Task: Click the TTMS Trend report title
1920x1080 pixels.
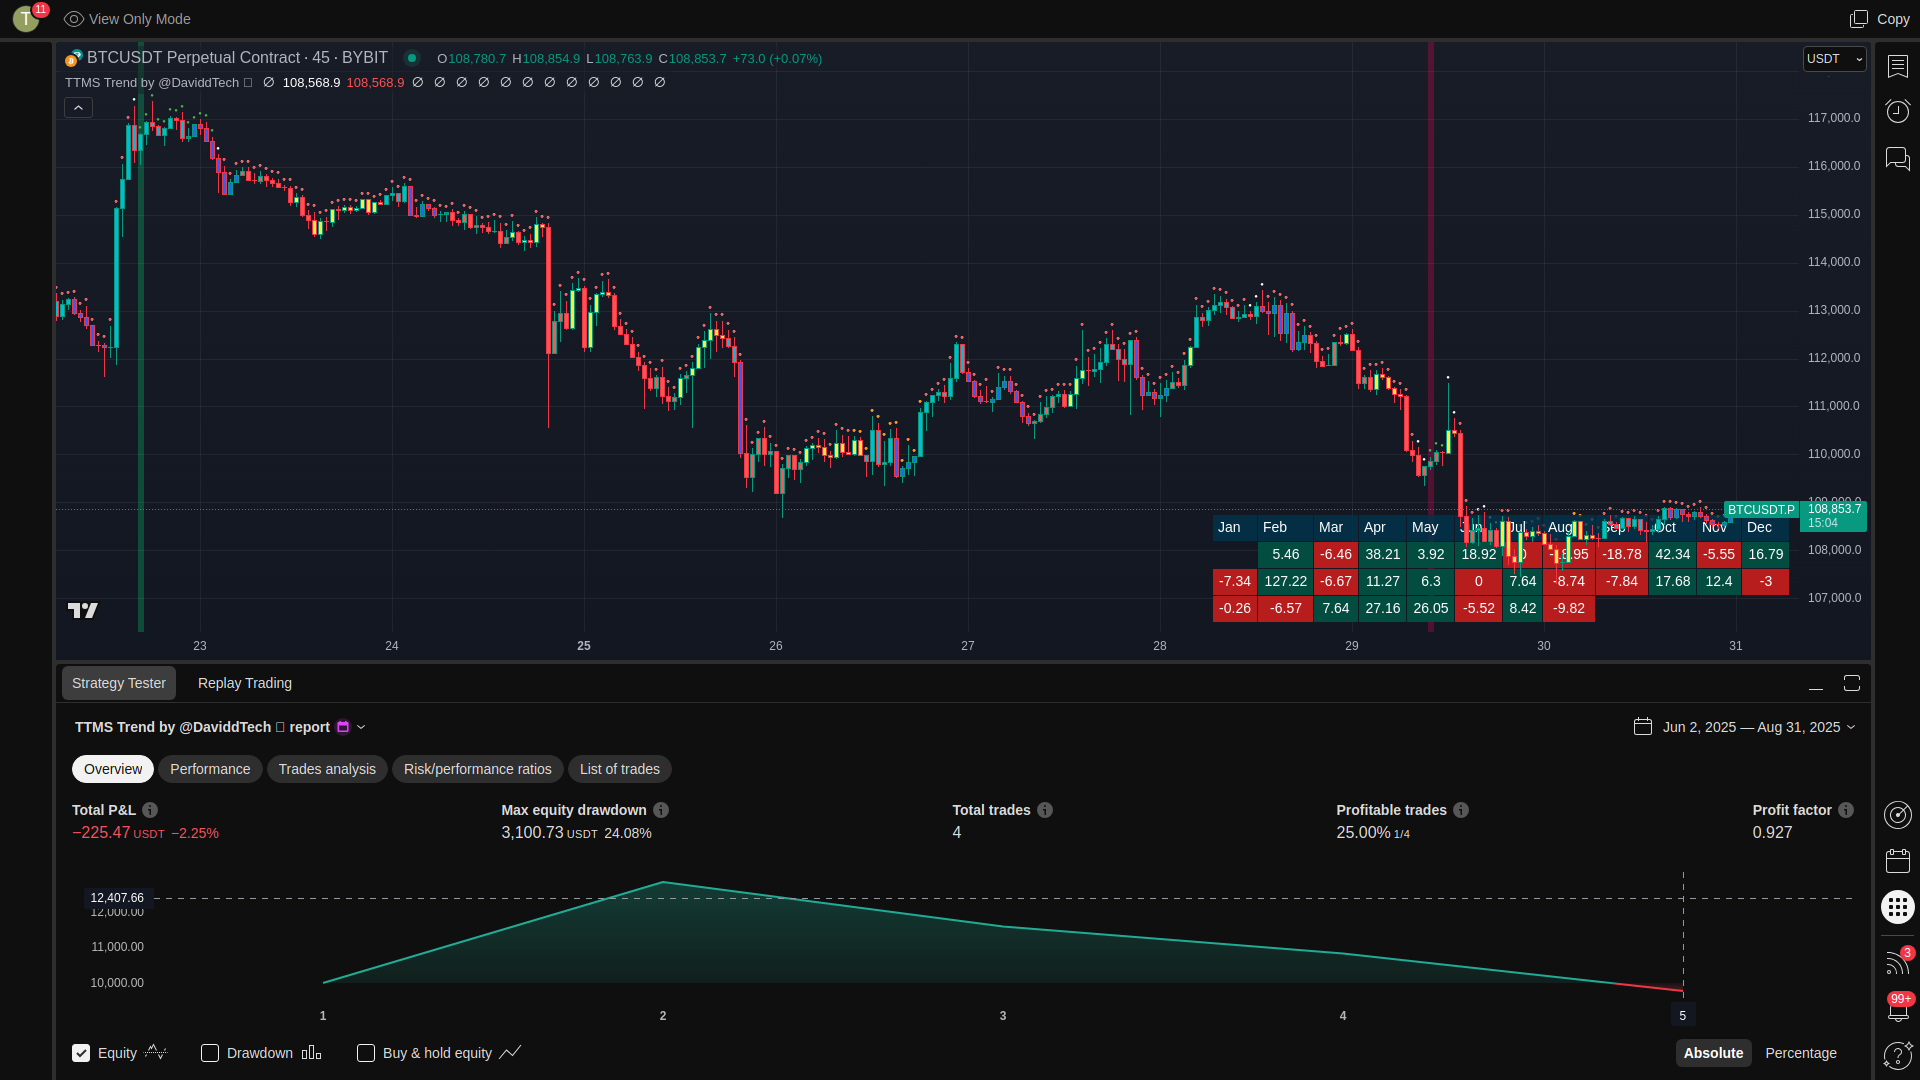Action: (x=202, y=727)
